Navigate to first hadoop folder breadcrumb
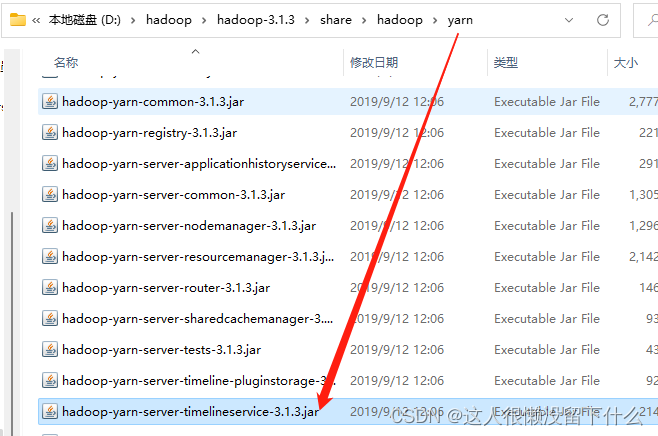658x436 pixels. pyautogui.click(x=169, y=20)
